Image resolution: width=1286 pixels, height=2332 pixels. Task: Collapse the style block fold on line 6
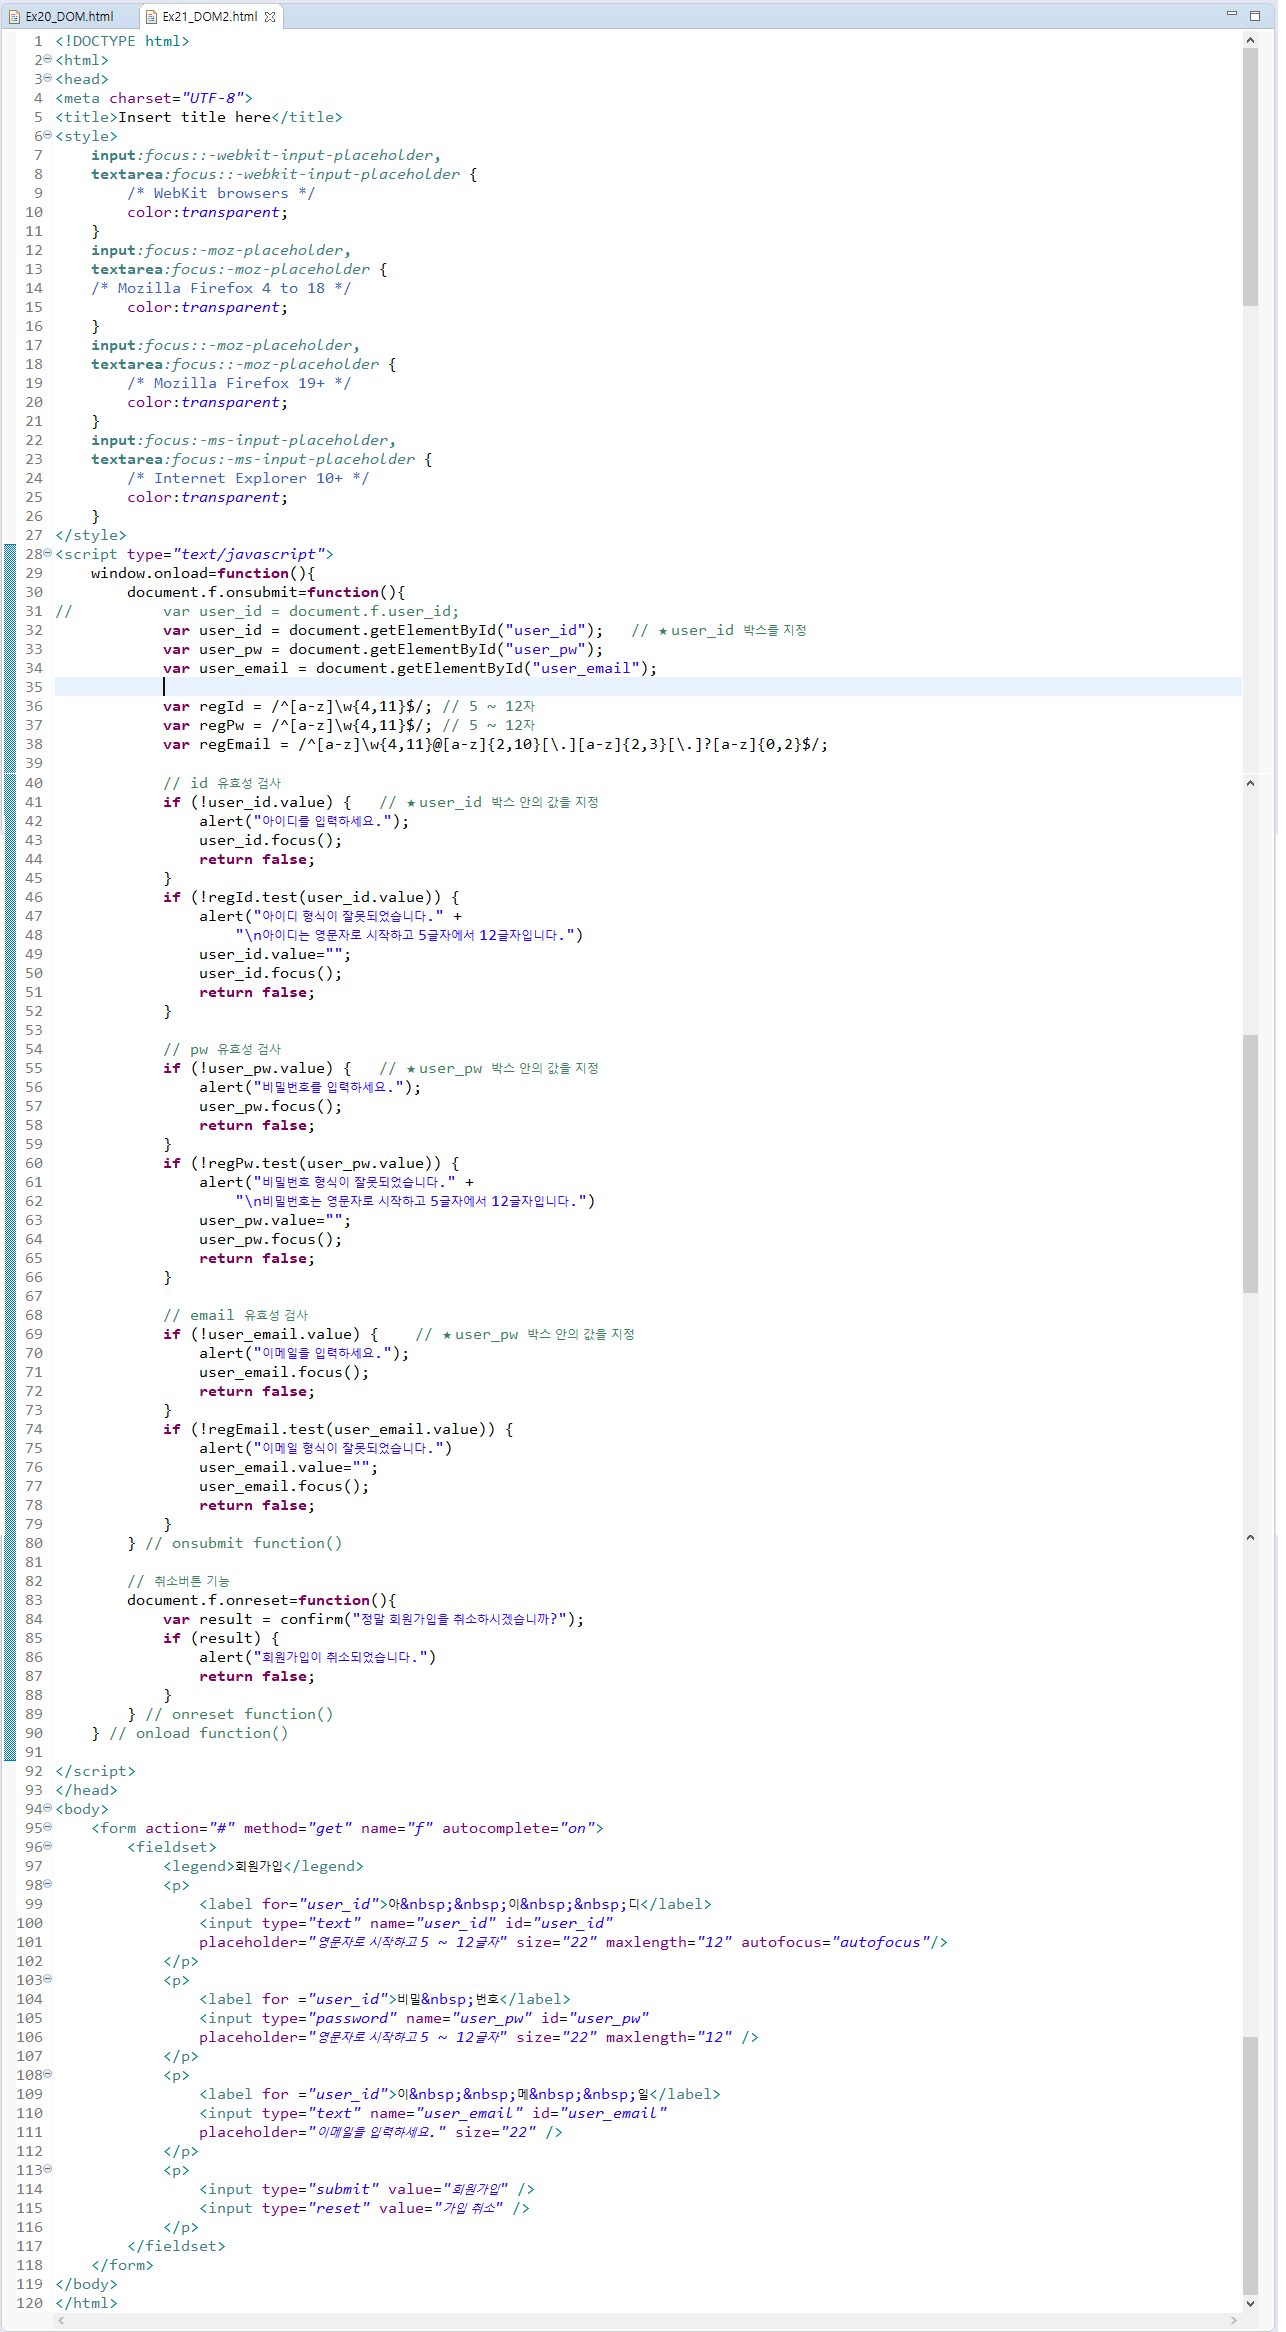tap(48, 135)
